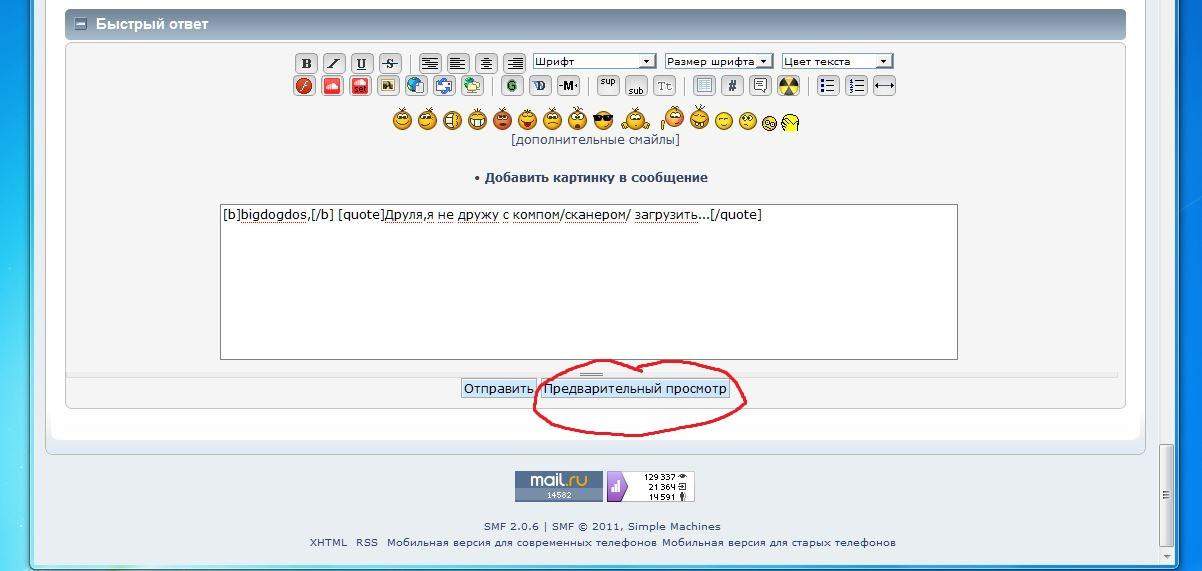Apply shadow text effect
Screen dimensions: 1202x571
(x=540, y=86)
